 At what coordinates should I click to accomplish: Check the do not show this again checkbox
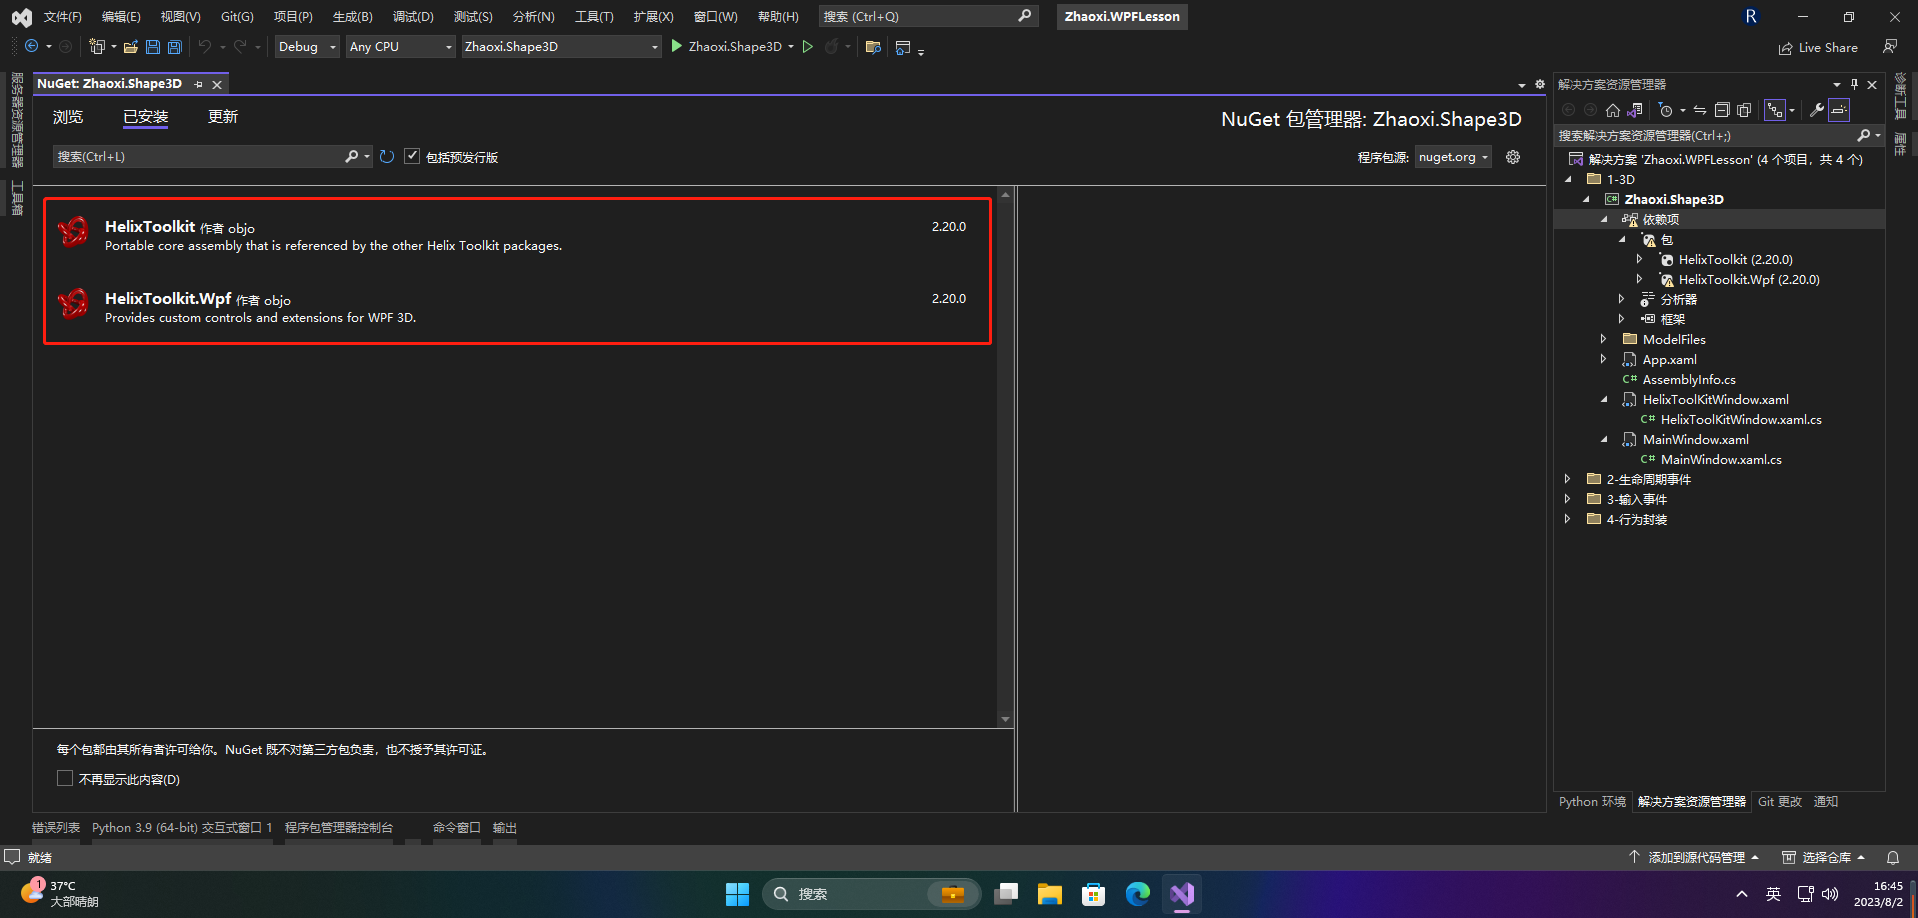pos(65,778)
